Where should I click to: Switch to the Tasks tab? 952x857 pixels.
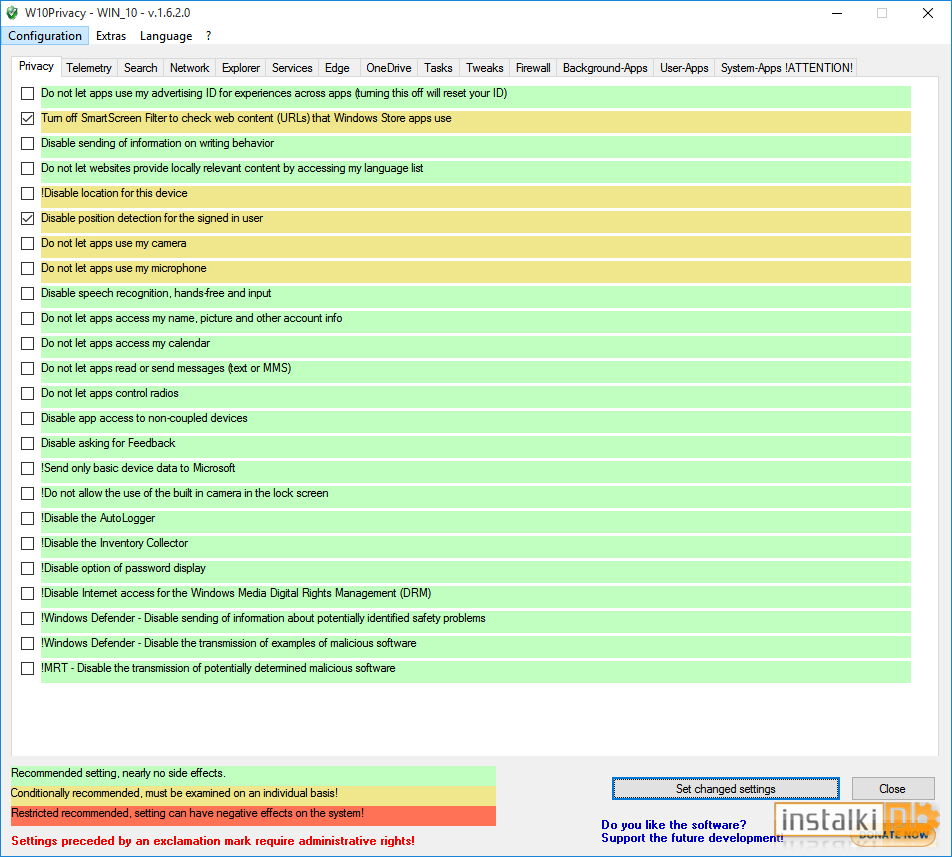point(438,68)
